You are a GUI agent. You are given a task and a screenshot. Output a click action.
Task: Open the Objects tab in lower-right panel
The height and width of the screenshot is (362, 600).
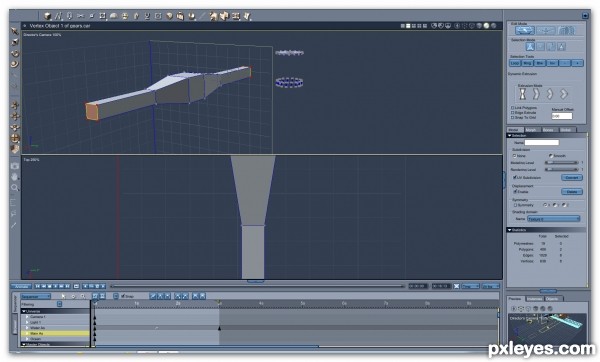click(x=553, y=299)
